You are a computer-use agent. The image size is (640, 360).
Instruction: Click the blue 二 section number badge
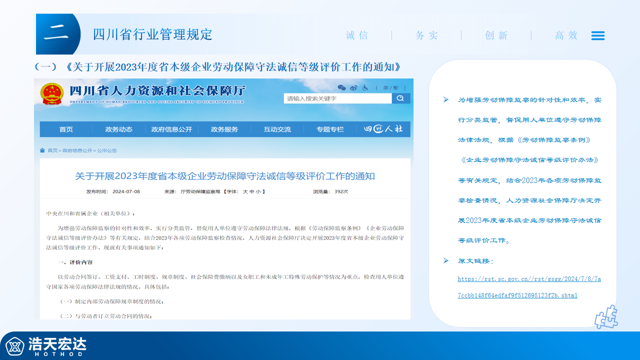click(58, 34)
